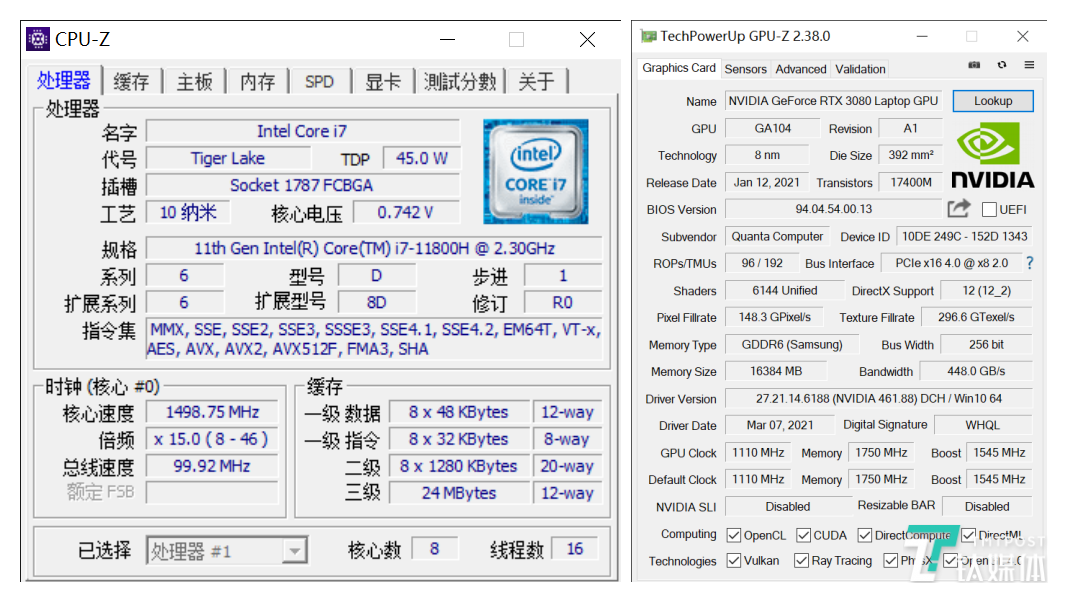The width and height of the screenshot is (1067, 602).
Task: Click the 倍频 multiplier x 15.0 value
Action: [212, 439]
